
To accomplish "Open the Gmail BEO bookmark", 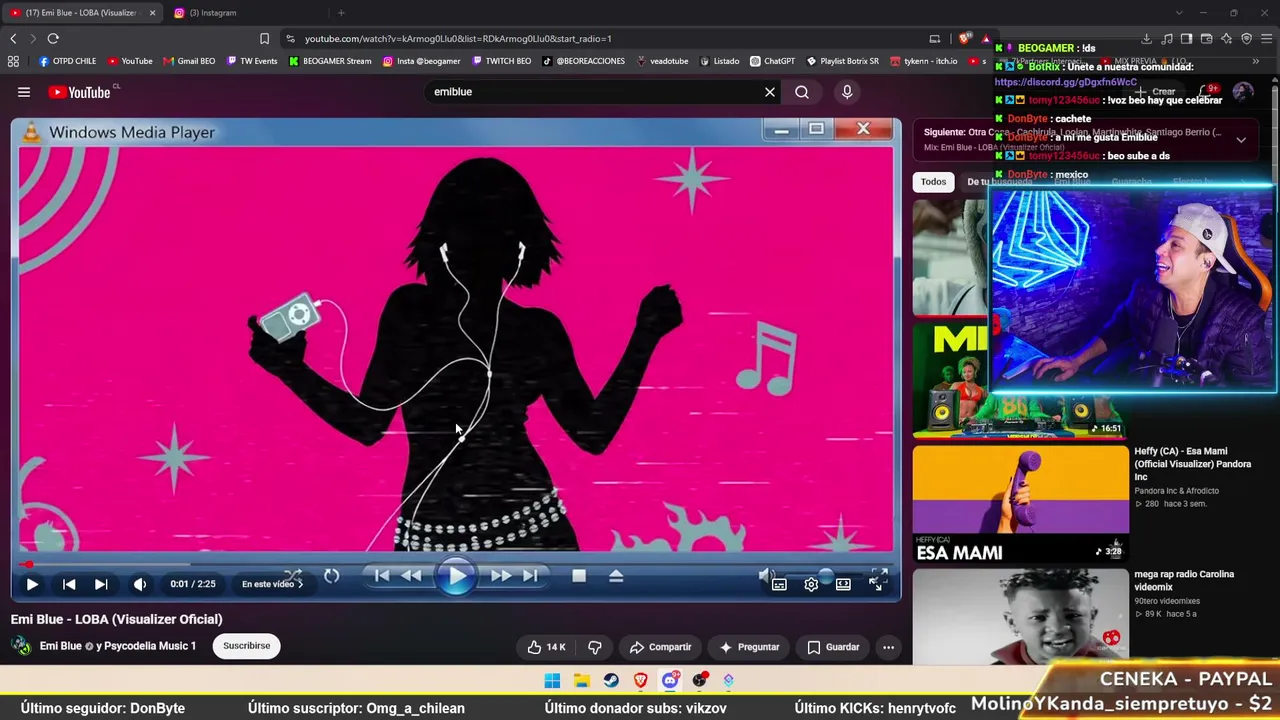I will [x=189, y=61].
